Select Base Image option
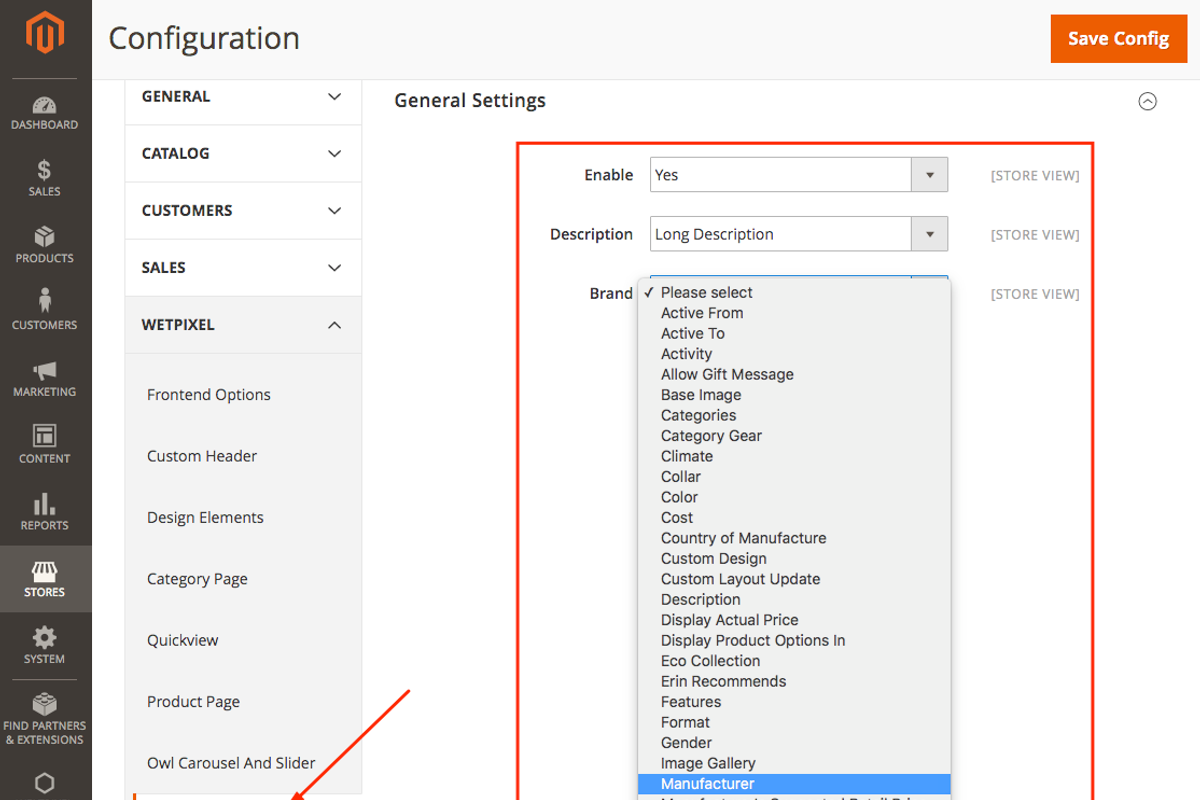Viewport: 1200px width, 800px height. (794, 395)
